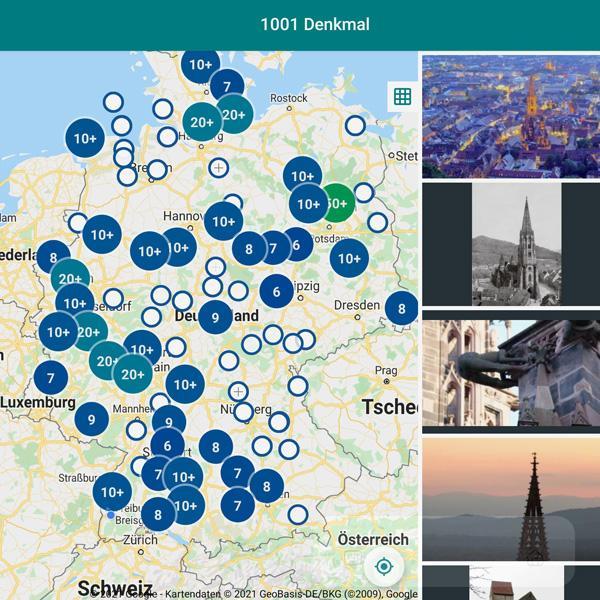The height and width of the screenshot is (600, 600).
Task: Select the 20+ teal cluster by Hamburg
Action: [202, 122]
